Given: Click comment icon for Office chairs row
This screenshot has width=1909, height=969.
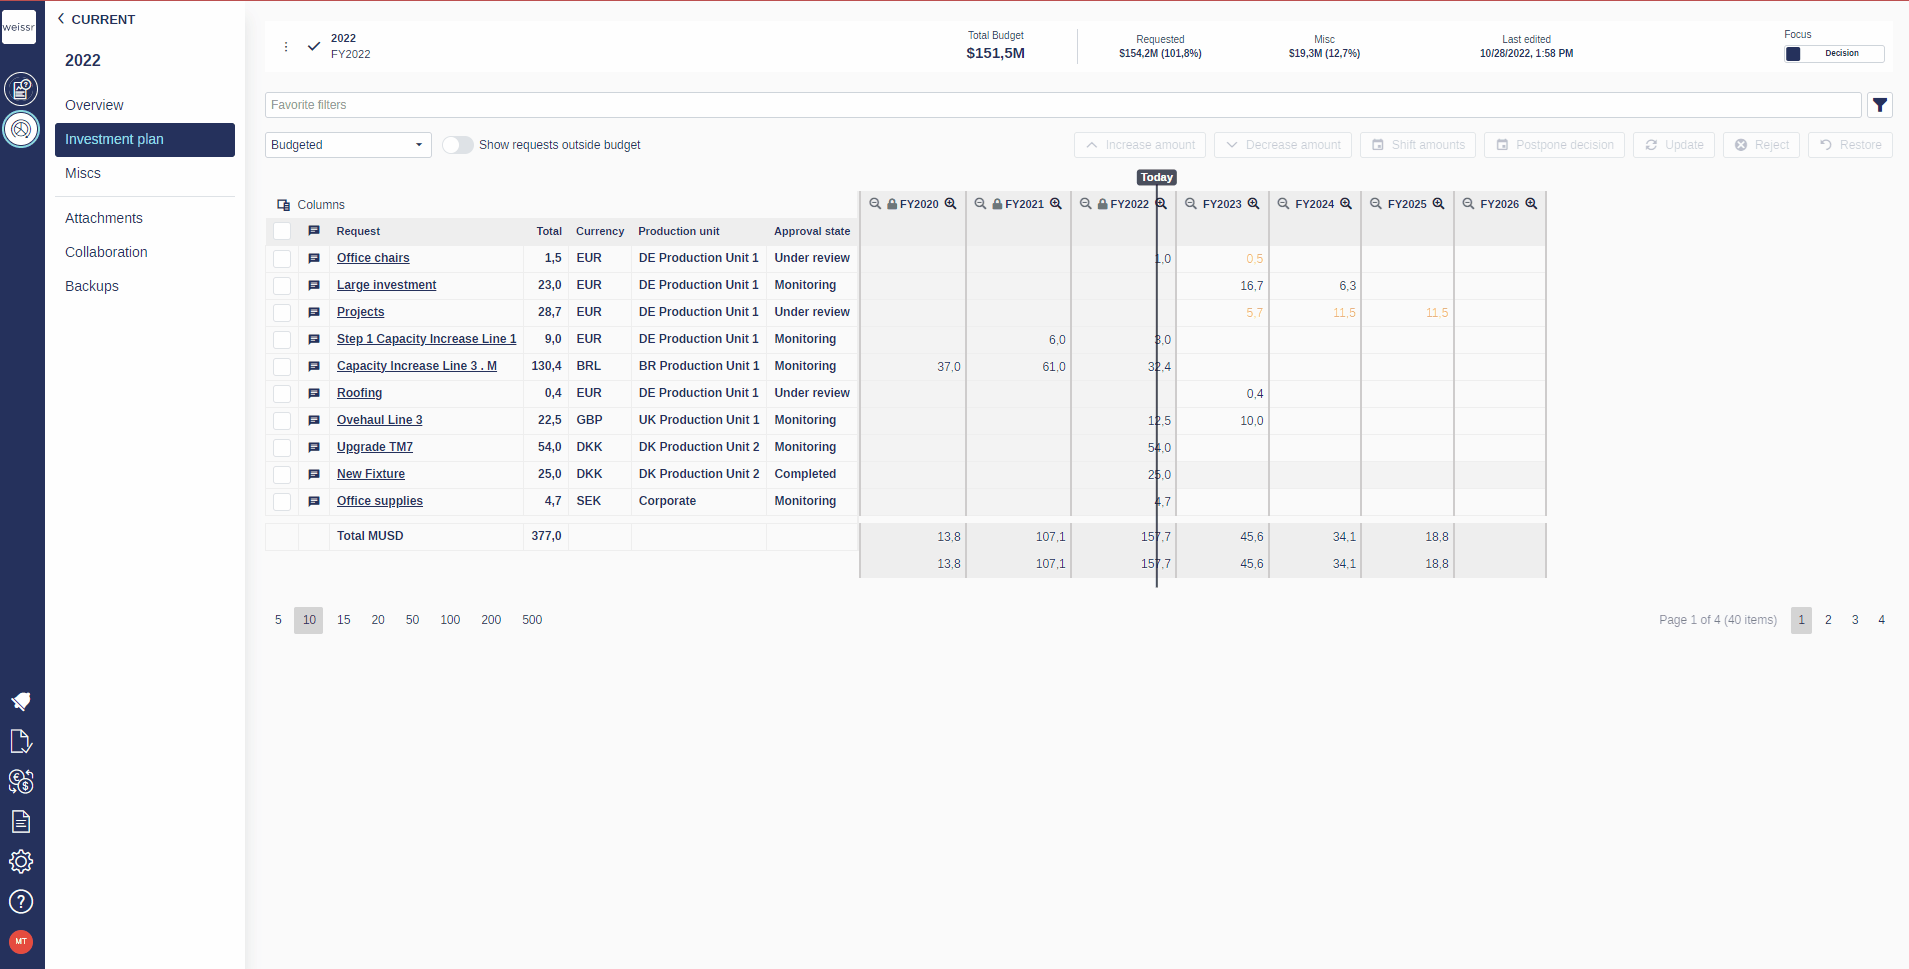Looking at the screenshot, I should pyautogui.click(x=314, y=258).
